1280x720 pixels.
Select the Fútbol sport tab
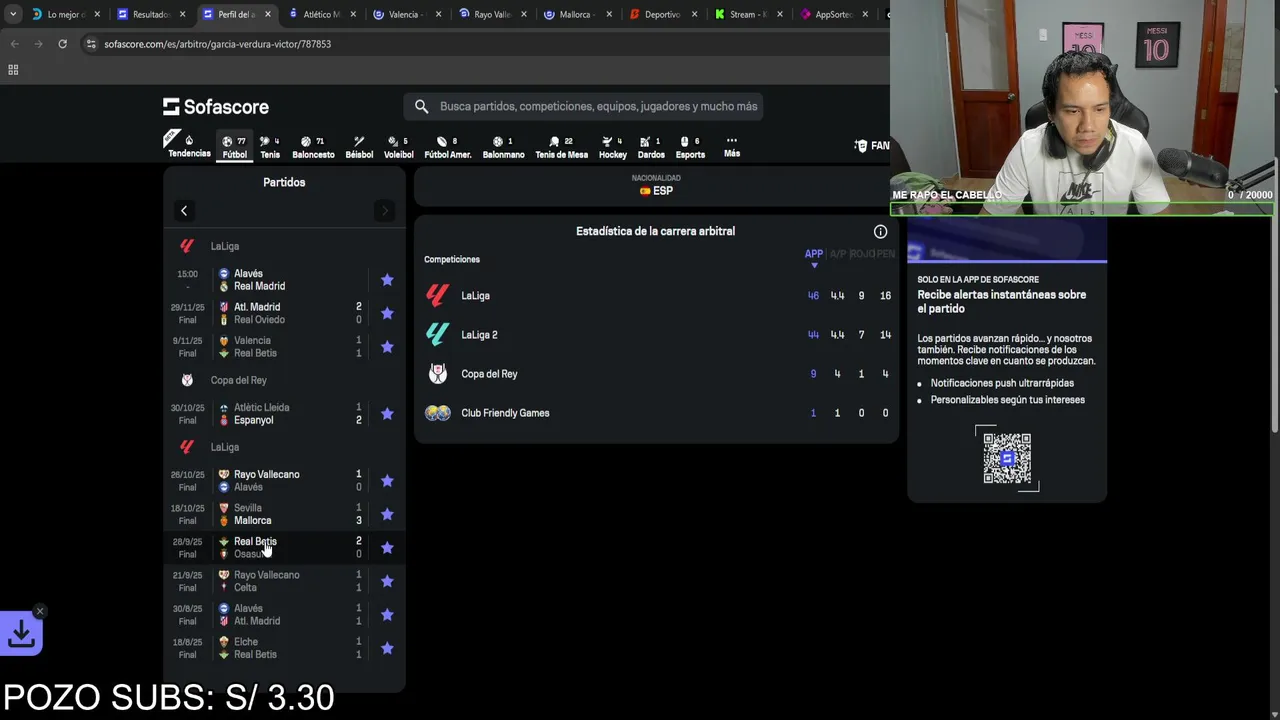[234, 147]
